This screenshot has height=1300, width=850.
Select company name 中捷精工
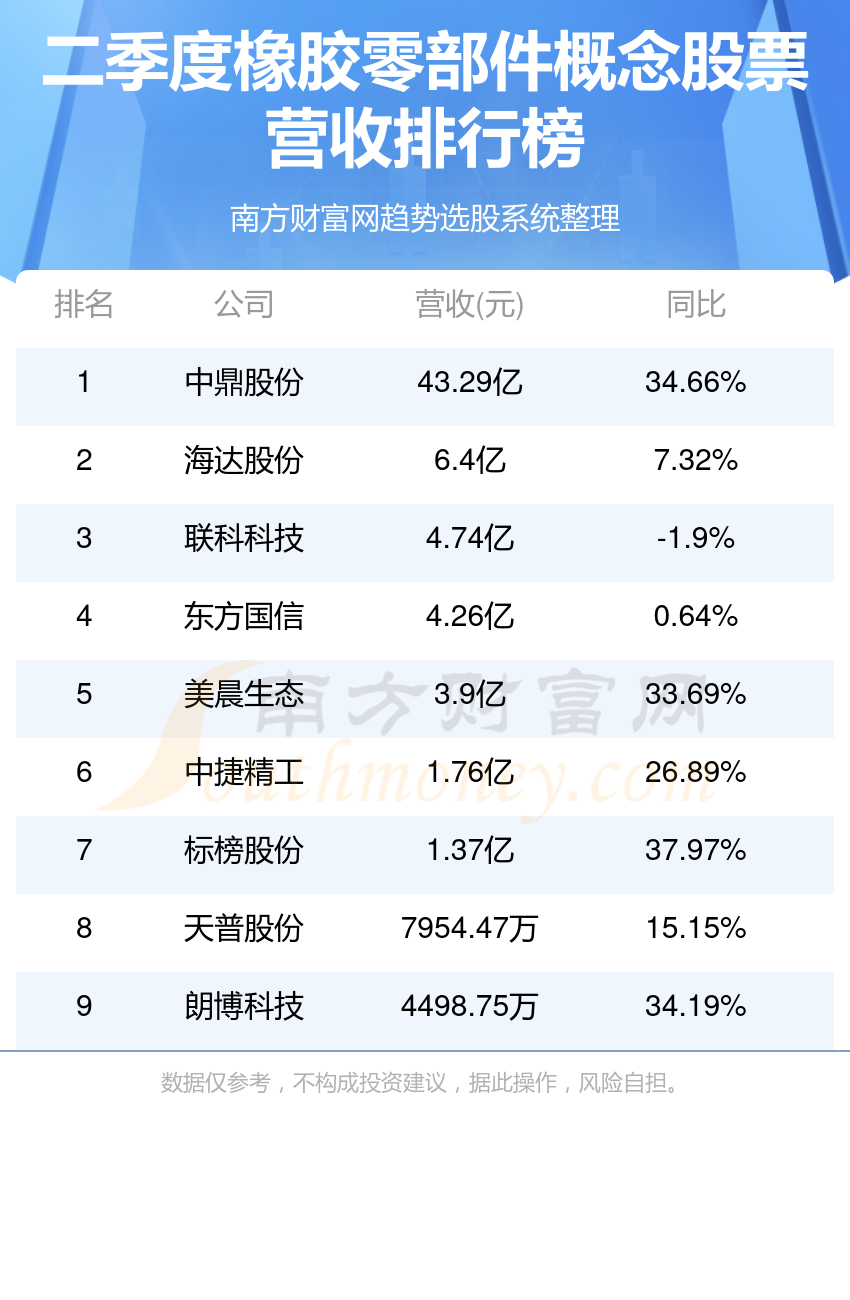click(244, 772)
